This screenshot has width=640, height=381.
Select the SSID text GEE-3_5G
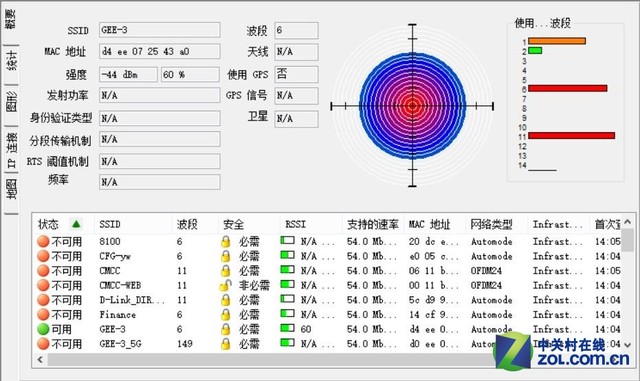point(120,344)
